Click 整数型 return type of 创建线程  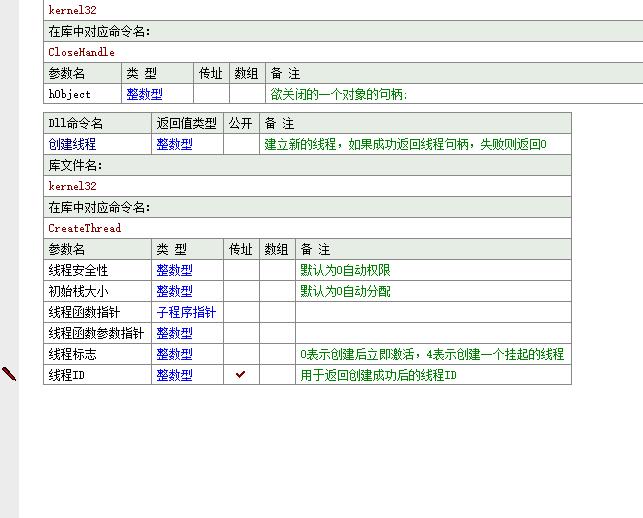tap(174, 144)
